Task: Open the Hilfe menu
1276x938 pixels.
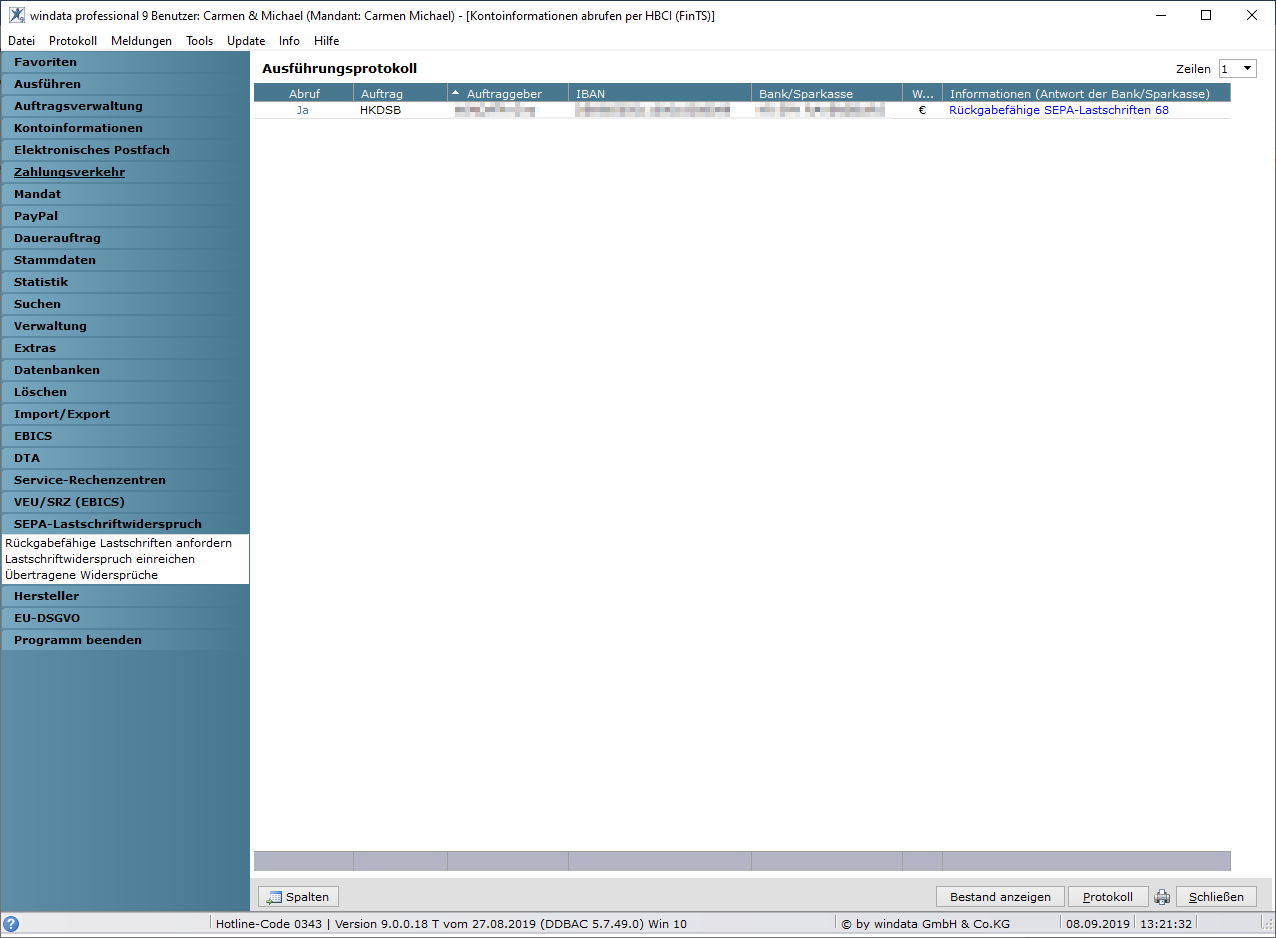Action: pos(326,41)
